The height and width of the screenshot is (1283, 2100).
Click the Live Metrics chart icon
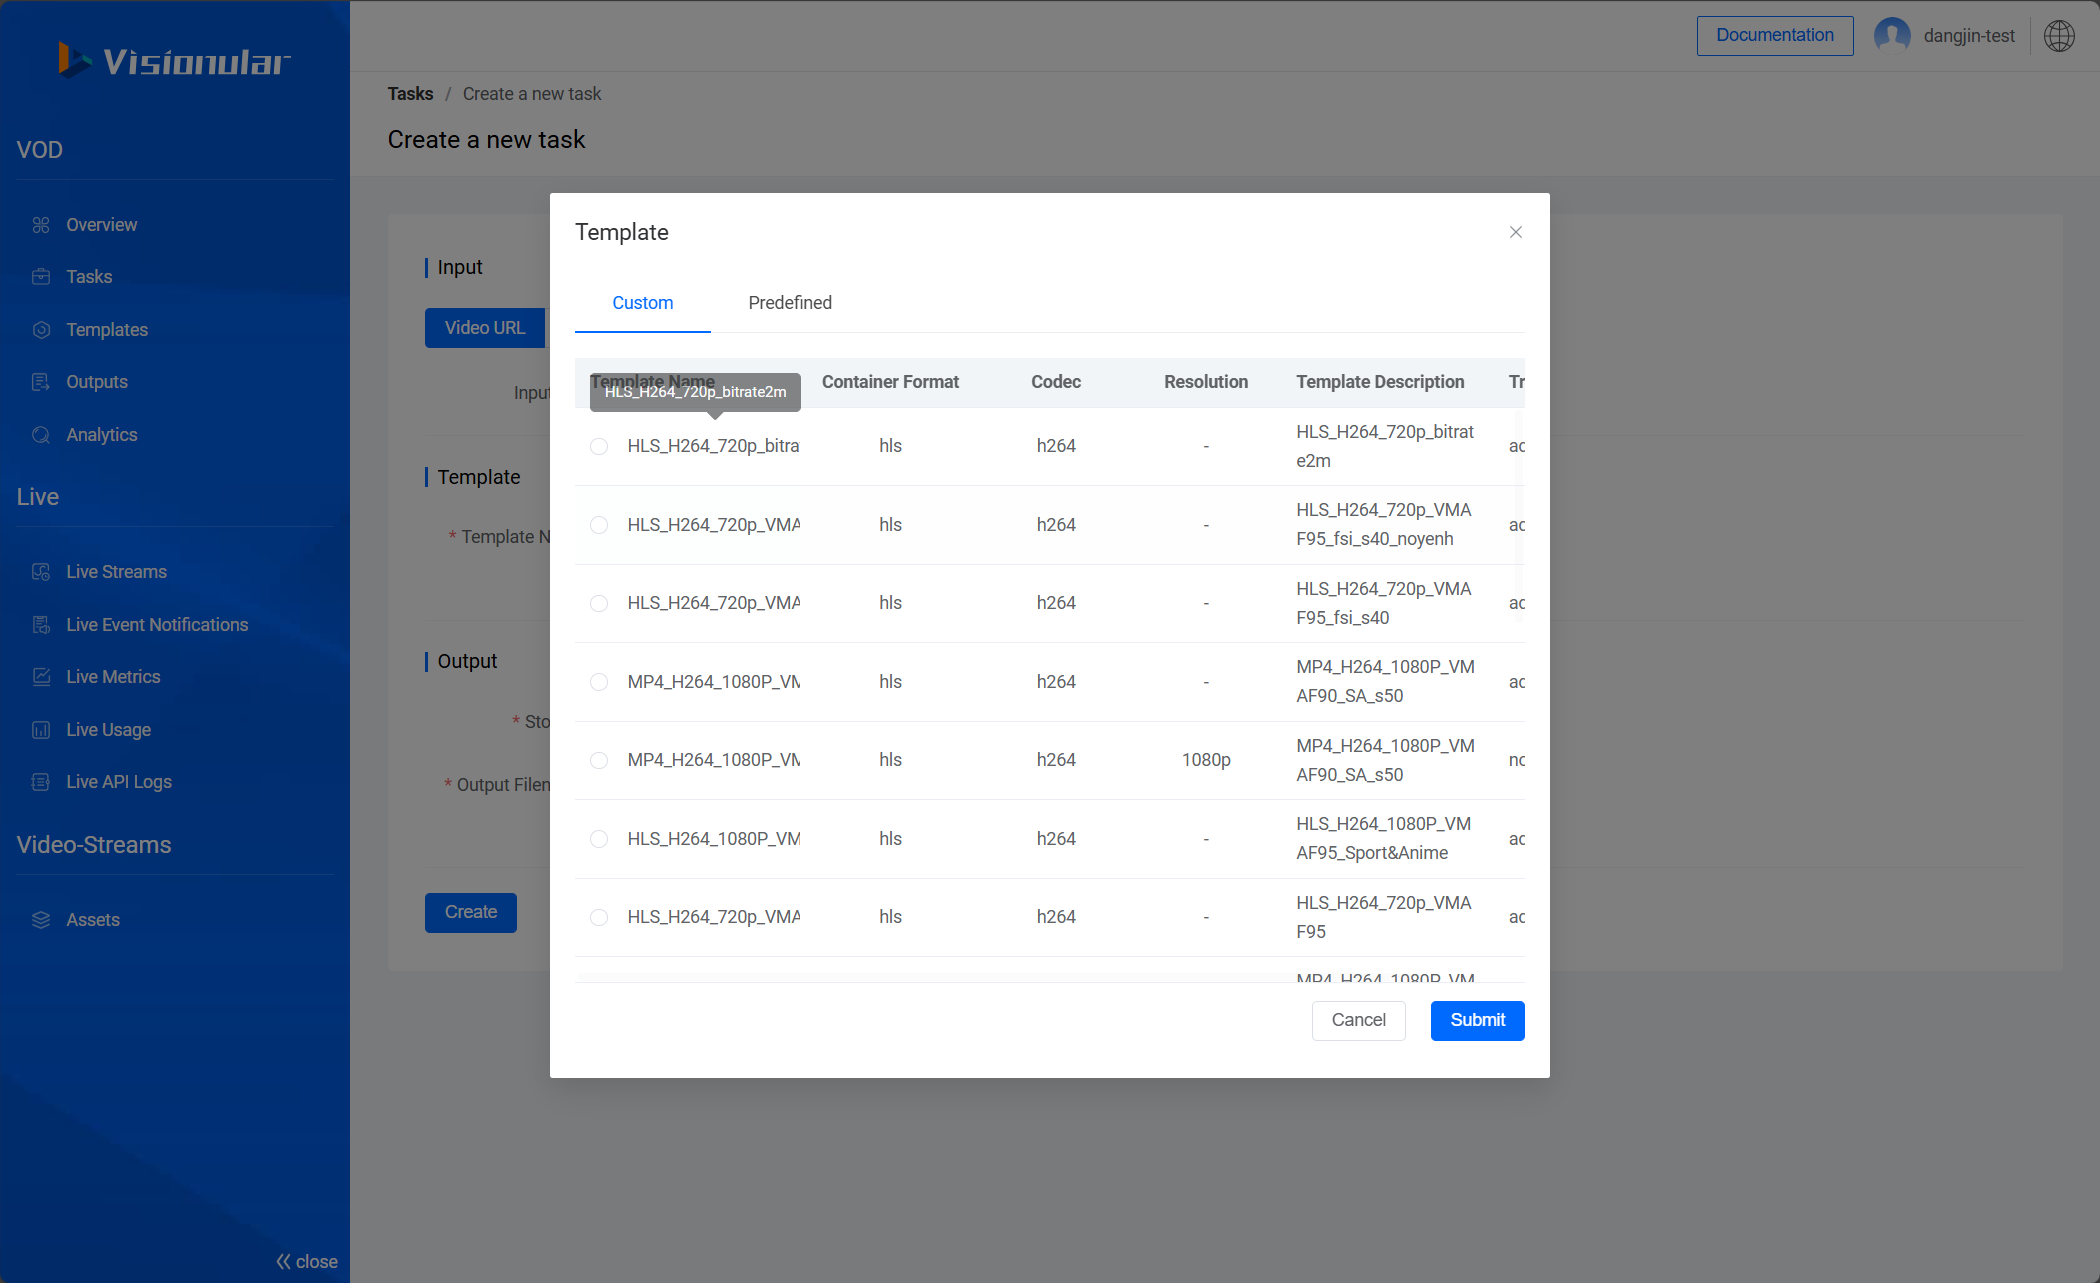click(x=41, y=677)
